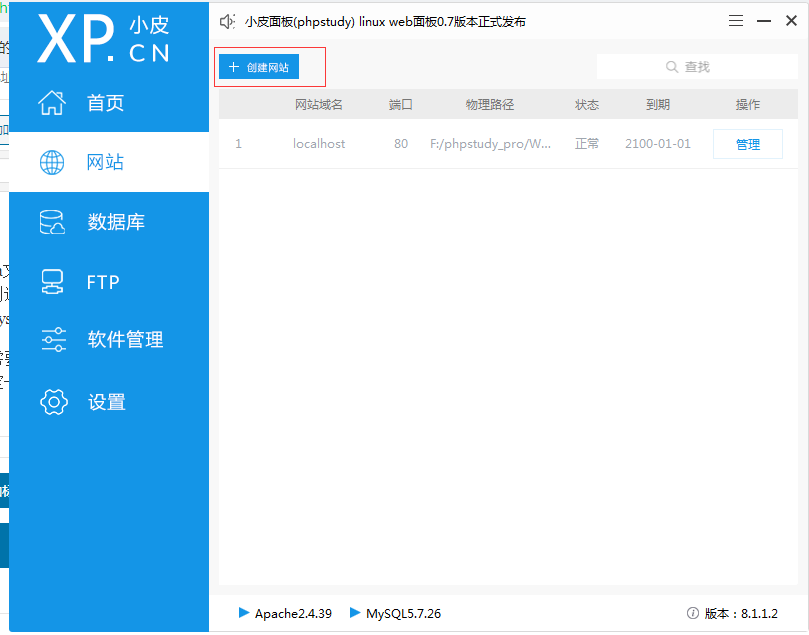Click the MySQL play status icon

coord(354,613)
